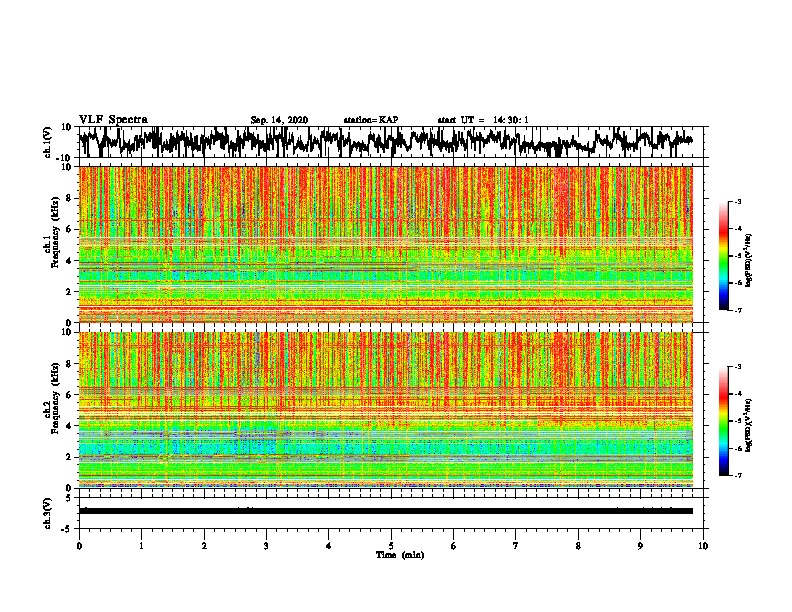Click the thick black ch.3 trace bar
The width and height of the screenshot is (792, 612).
coord(386,511)
